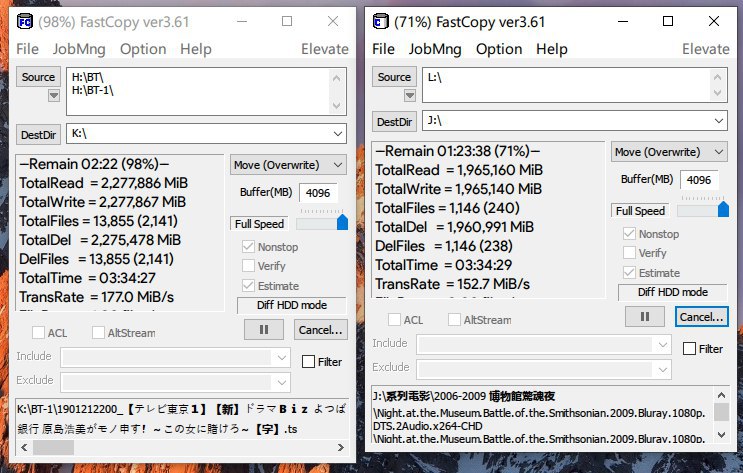Check the ACL option in the left window

click(39, 333)
